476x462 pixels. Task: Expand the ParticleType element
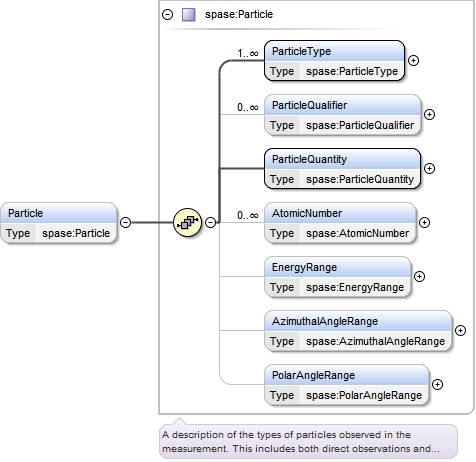tap(413, 61)
